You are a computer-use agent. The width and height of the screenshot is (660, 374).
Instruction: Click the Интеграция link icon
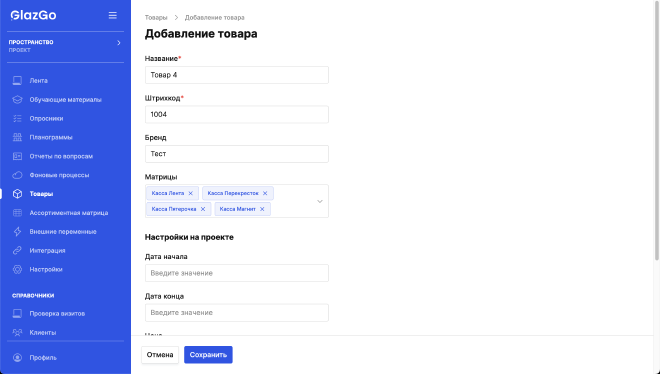[x=17, y=250]
